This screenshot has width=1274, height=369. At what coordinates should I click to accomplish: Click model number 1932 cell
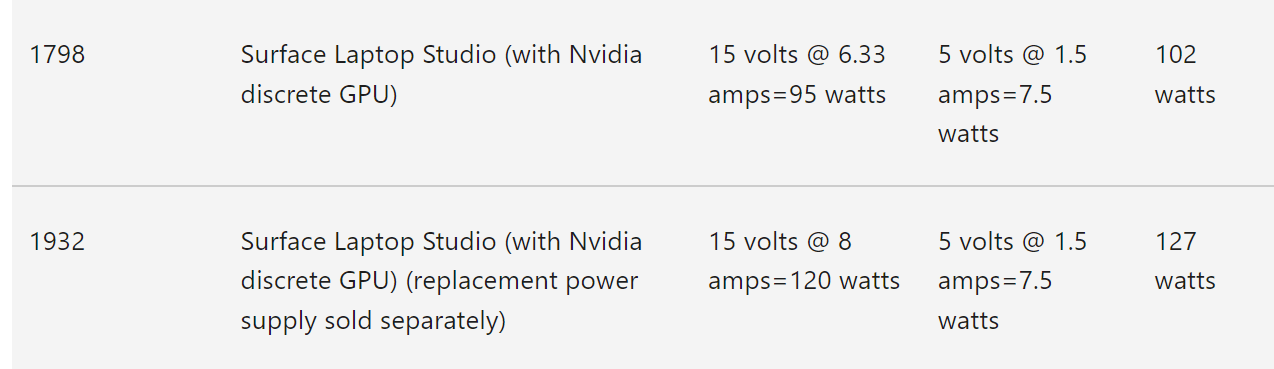click(x=57, y=242)
